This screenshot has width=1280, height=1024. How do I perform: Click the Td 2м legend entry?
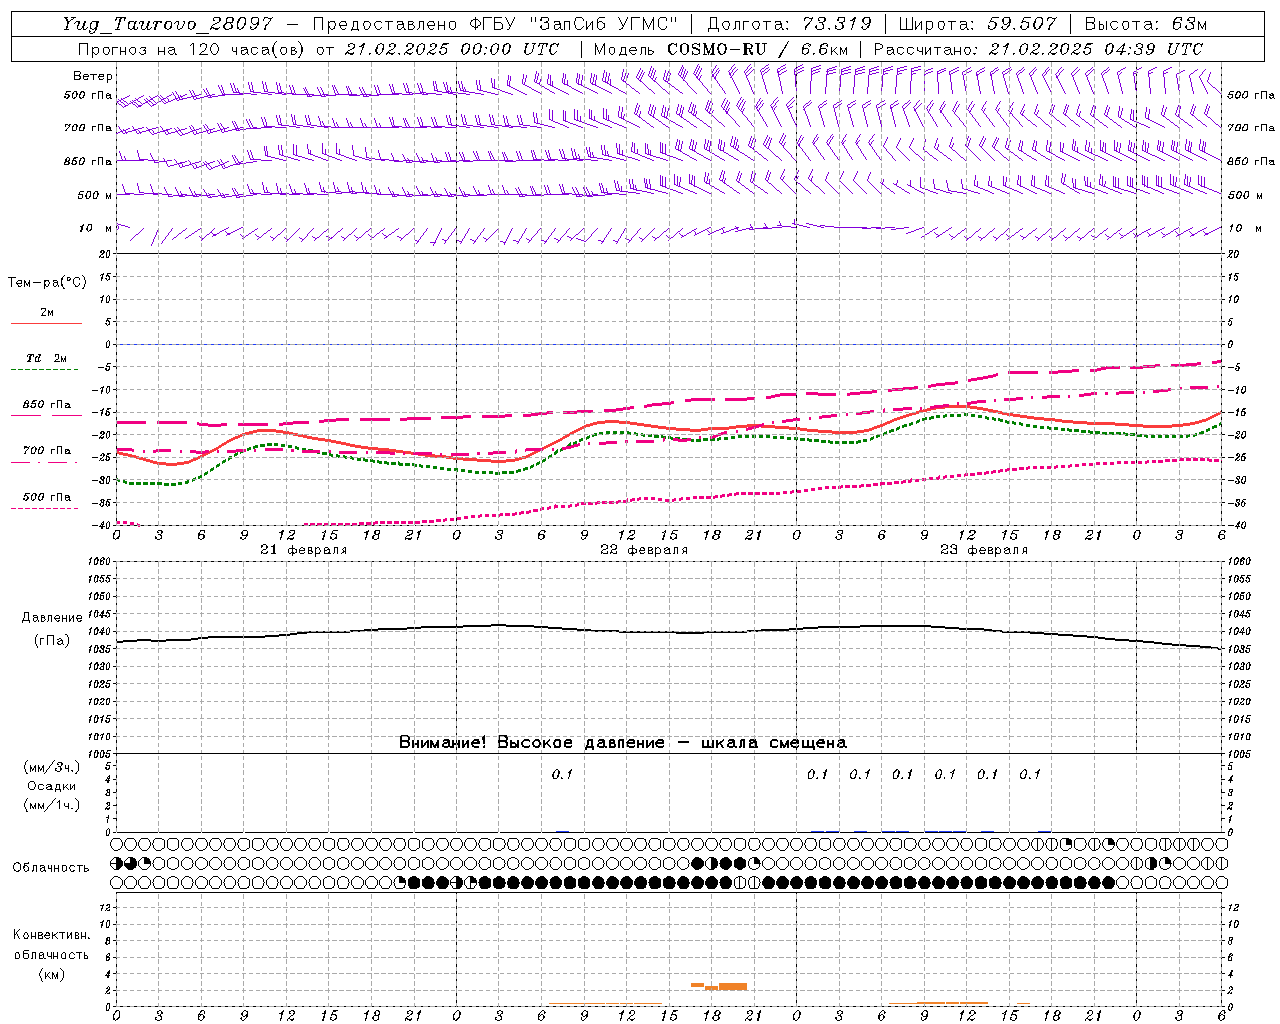click(47, 358)
